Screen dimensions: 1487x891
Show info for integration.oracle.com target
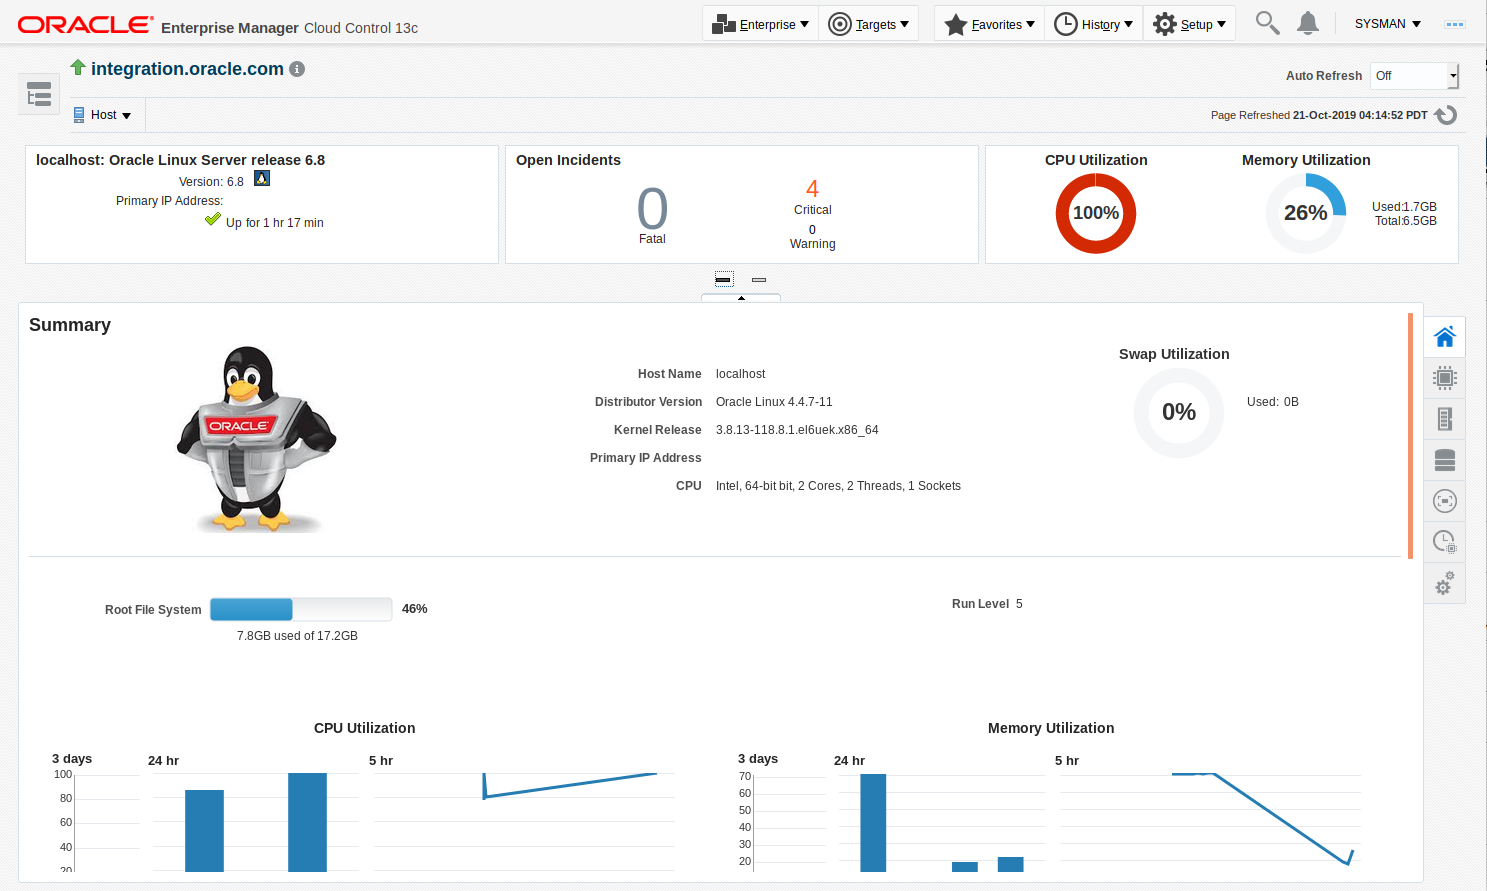click(x=297, y=69)
